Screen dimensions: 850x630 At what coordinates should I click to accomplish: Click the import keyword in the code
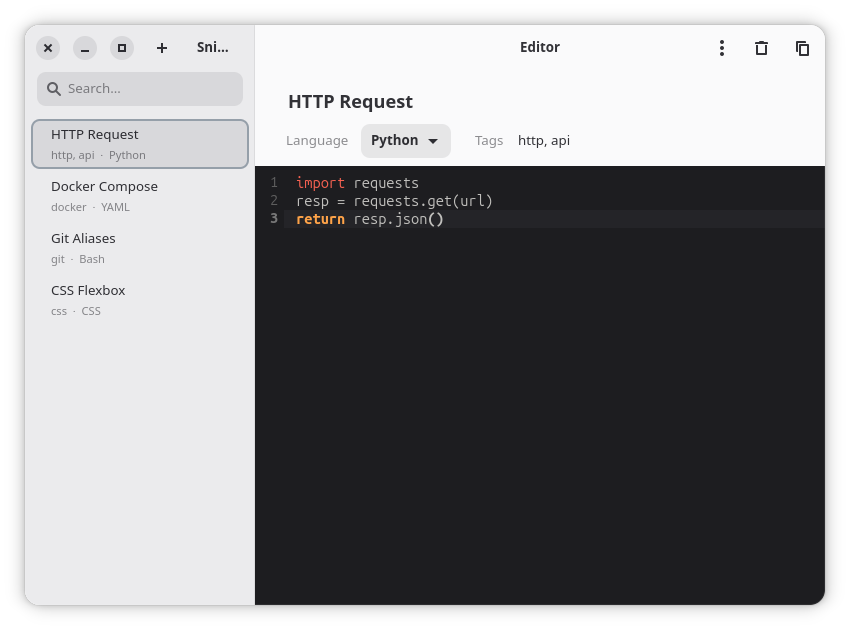click(320, 183)
